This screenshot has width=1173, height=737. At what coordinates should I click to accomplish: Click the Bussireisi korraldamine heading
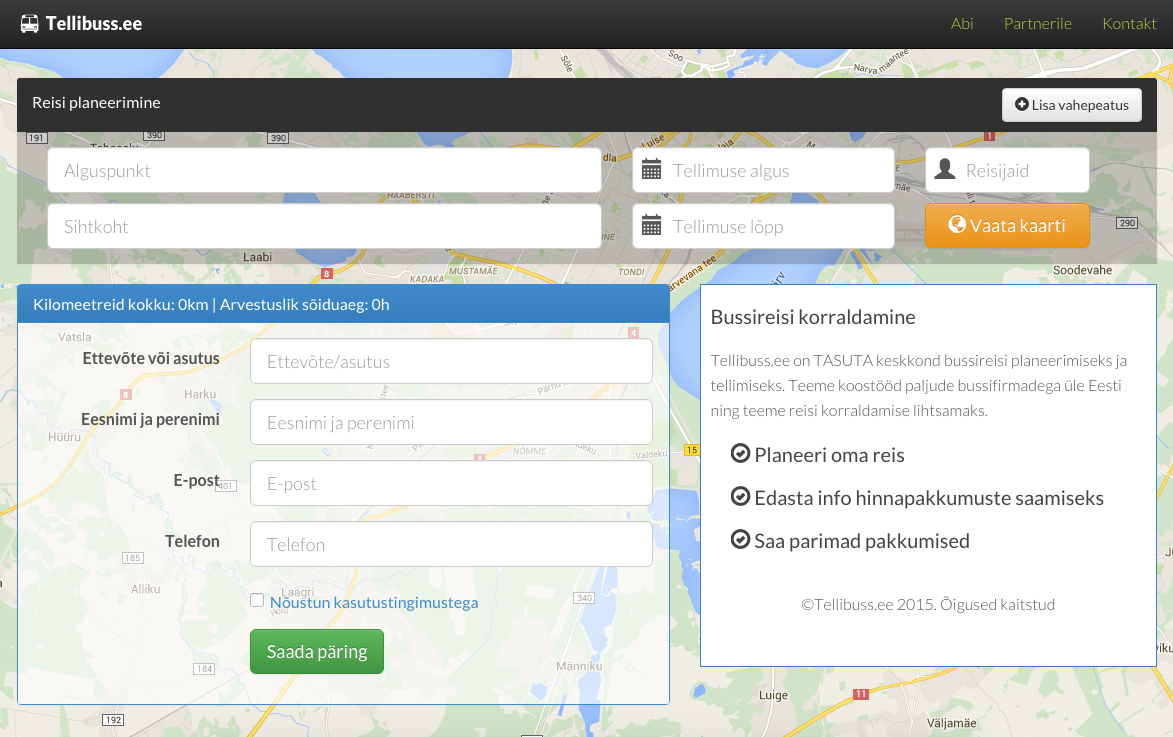[813, 317]
